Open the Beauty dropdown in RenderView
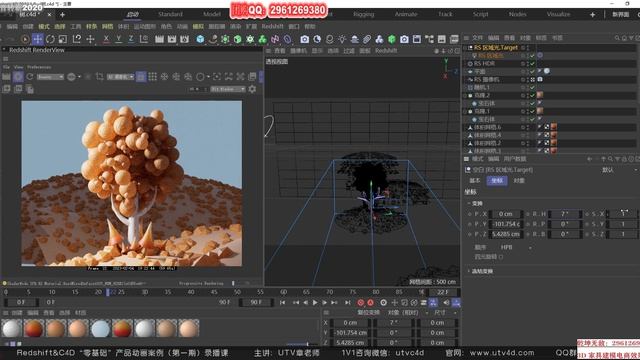The width and height of the screenshot is (640, 360). (50, 77)
